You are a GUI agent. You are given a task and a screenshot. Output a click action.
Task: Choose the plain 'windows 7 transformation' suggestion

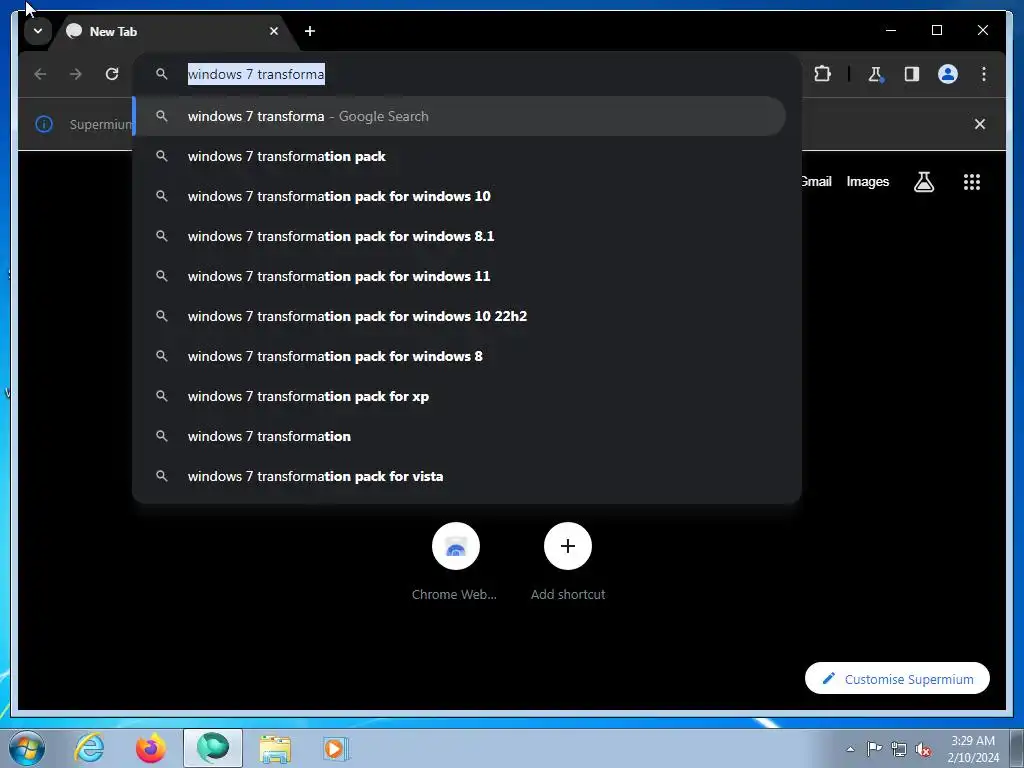coord(460,436)
